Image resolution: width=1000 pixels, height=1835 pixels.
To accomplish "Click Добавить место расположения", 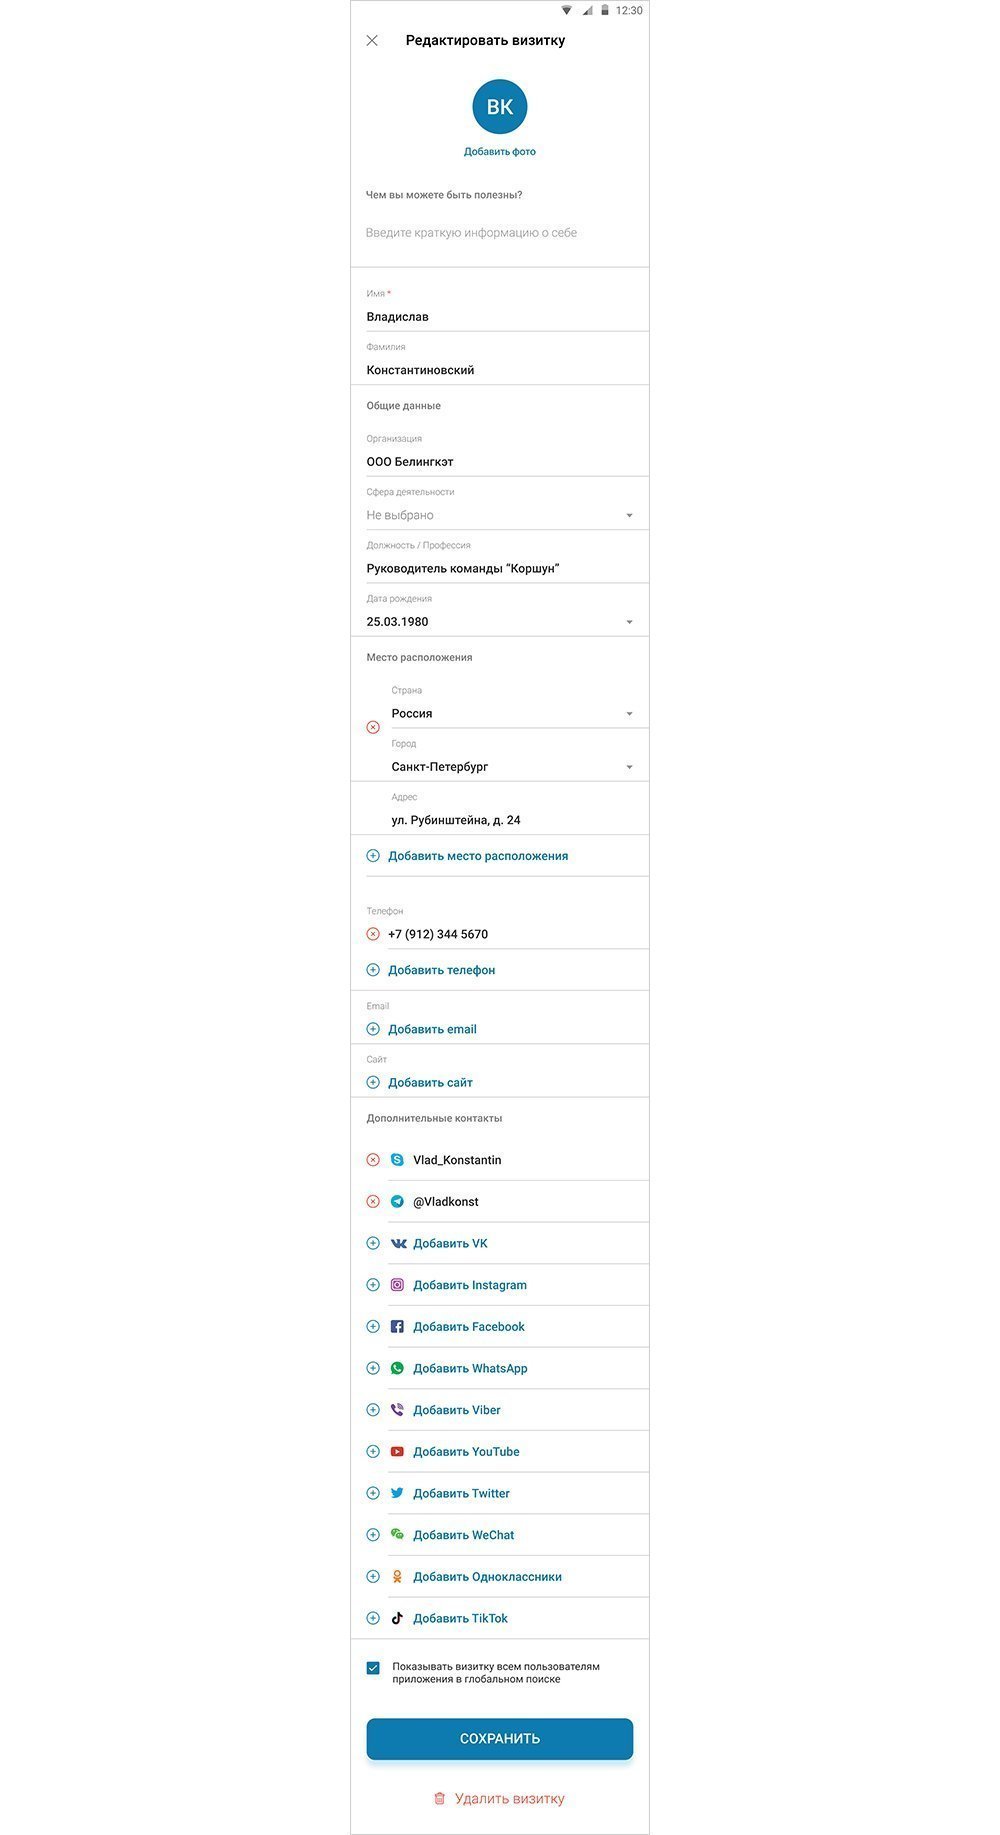I will 477,856.
